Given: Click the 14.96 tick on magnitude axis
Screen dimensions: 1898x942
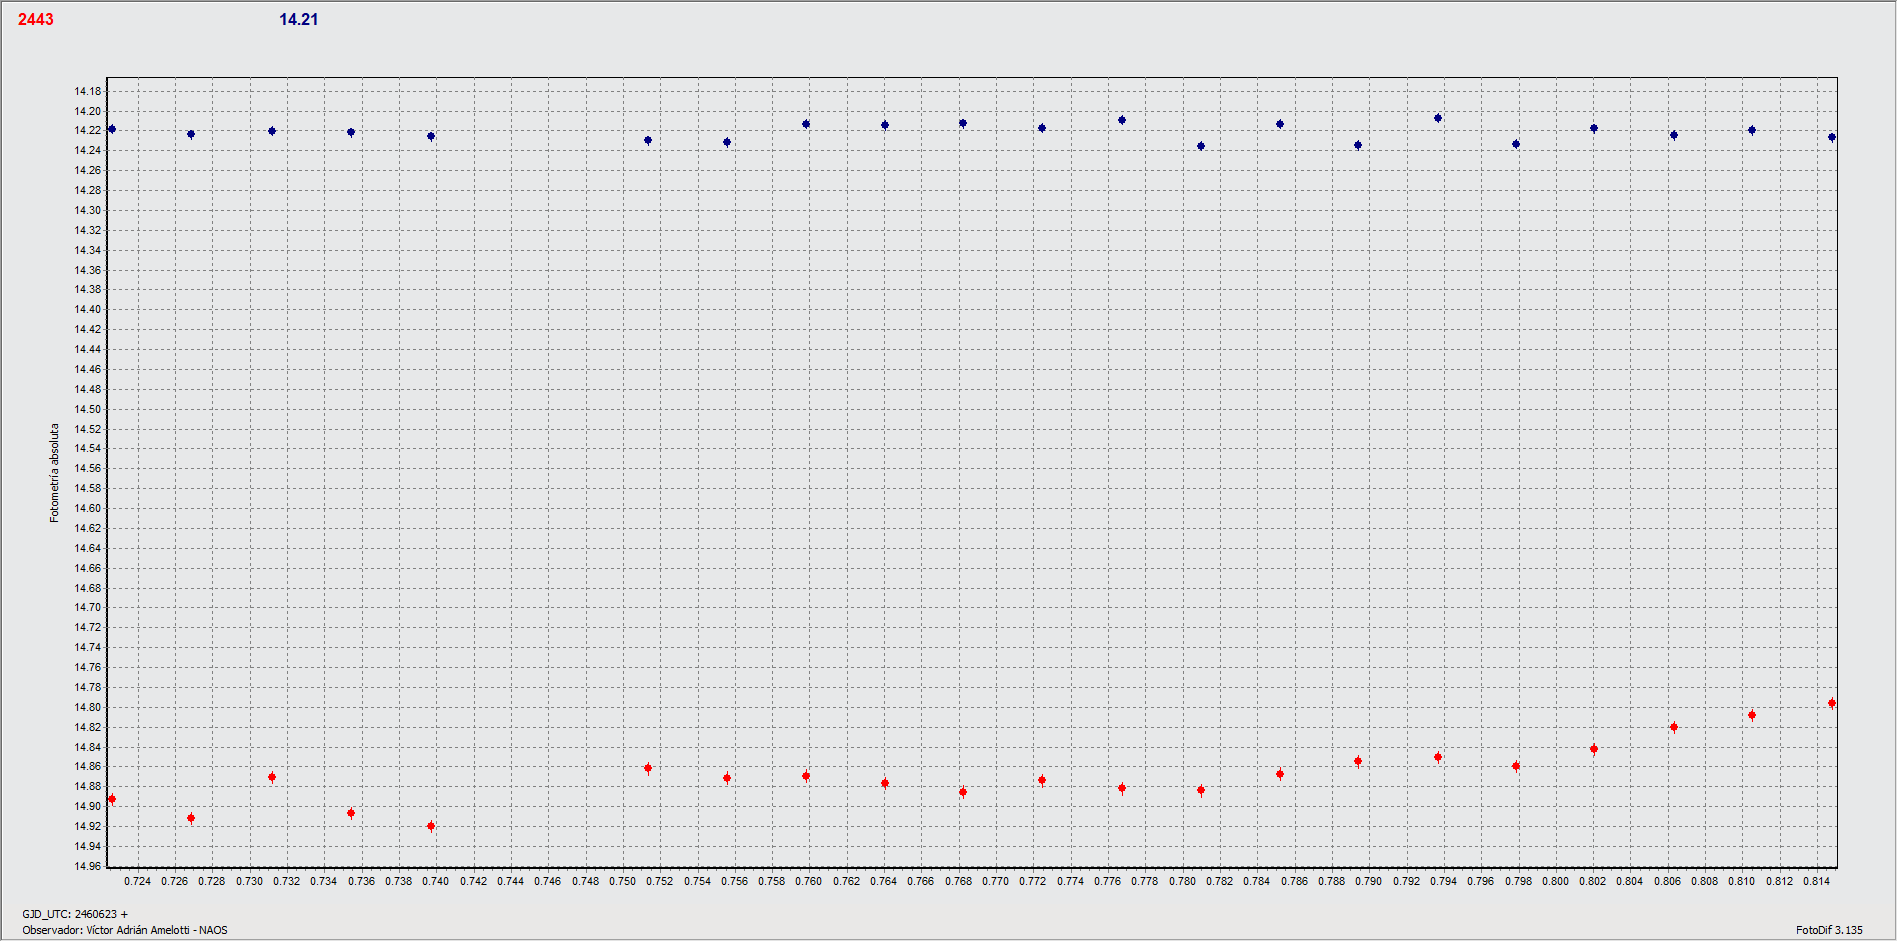Looking at the screenshot, I should 87,866.
